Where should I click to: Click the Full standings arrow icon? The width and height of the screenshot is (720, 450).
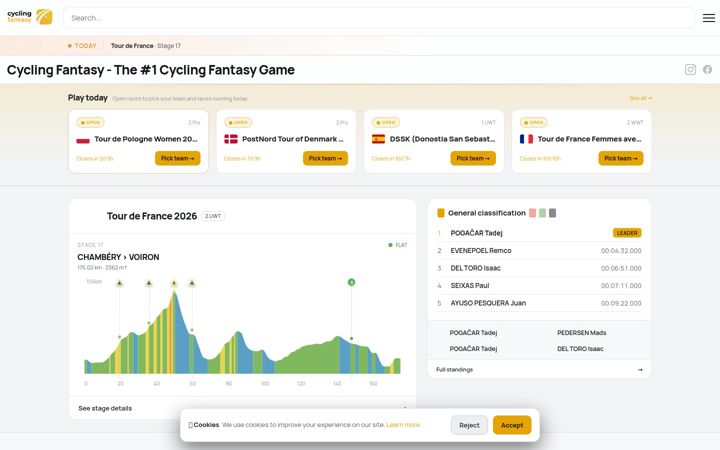click(x=640, y=370)
